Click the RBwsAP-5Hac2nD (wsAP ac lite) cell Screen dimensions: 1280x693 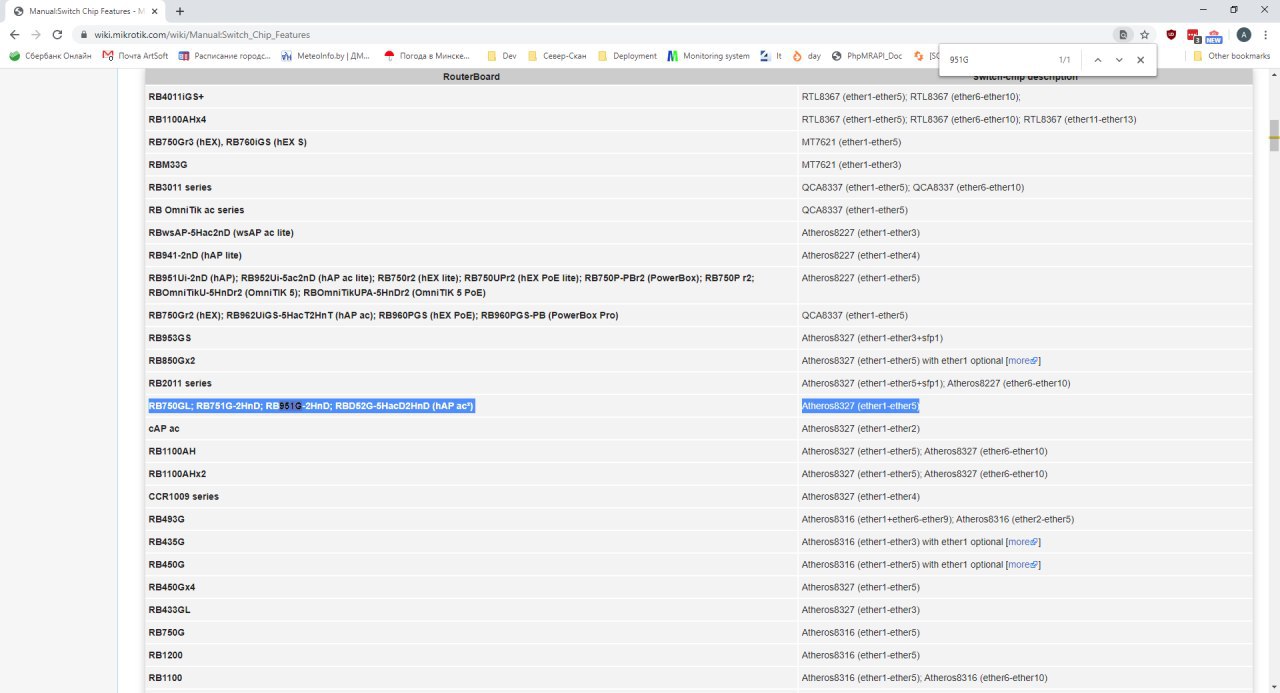(x=471, y=232)
